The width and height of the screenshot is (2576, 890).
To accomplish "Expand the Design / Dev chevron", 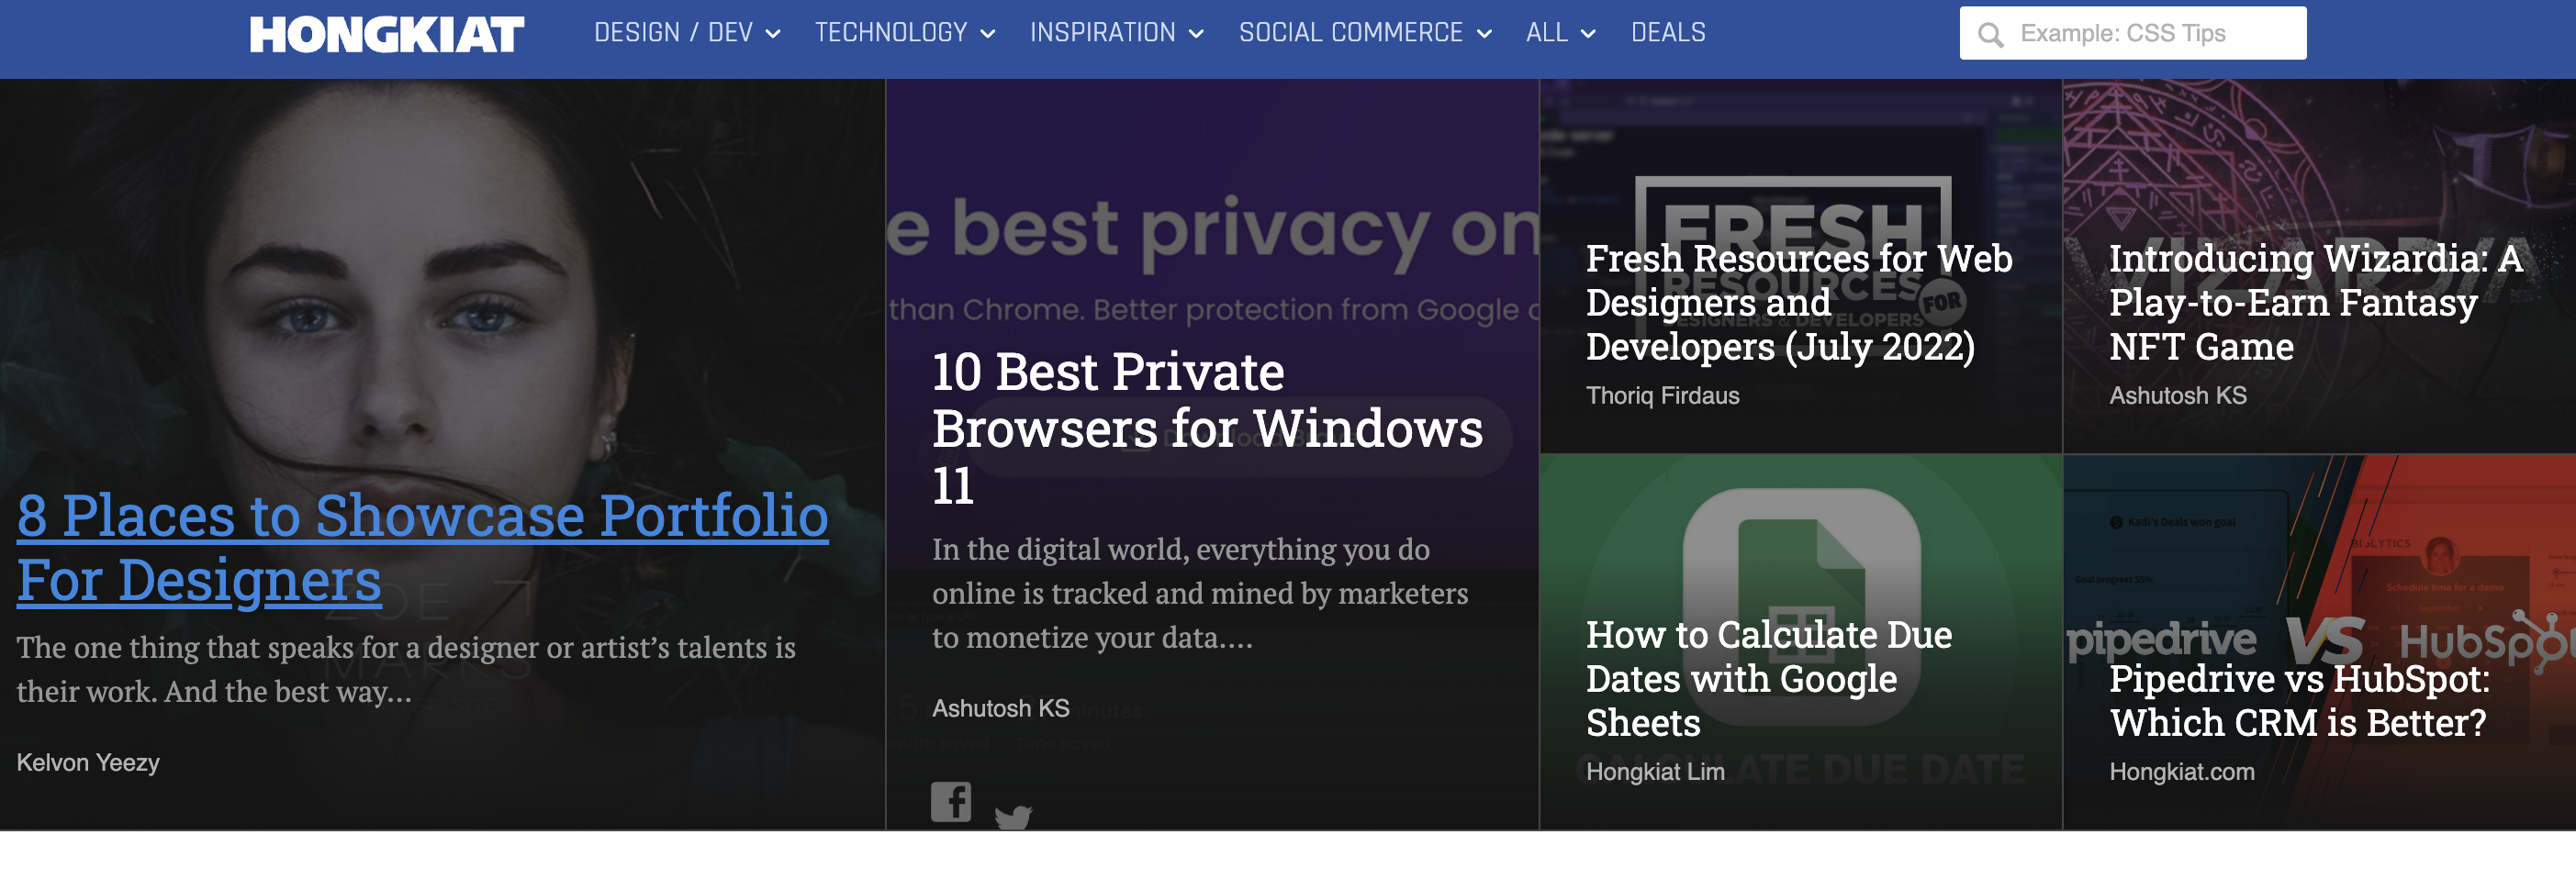I will [773, 34].
